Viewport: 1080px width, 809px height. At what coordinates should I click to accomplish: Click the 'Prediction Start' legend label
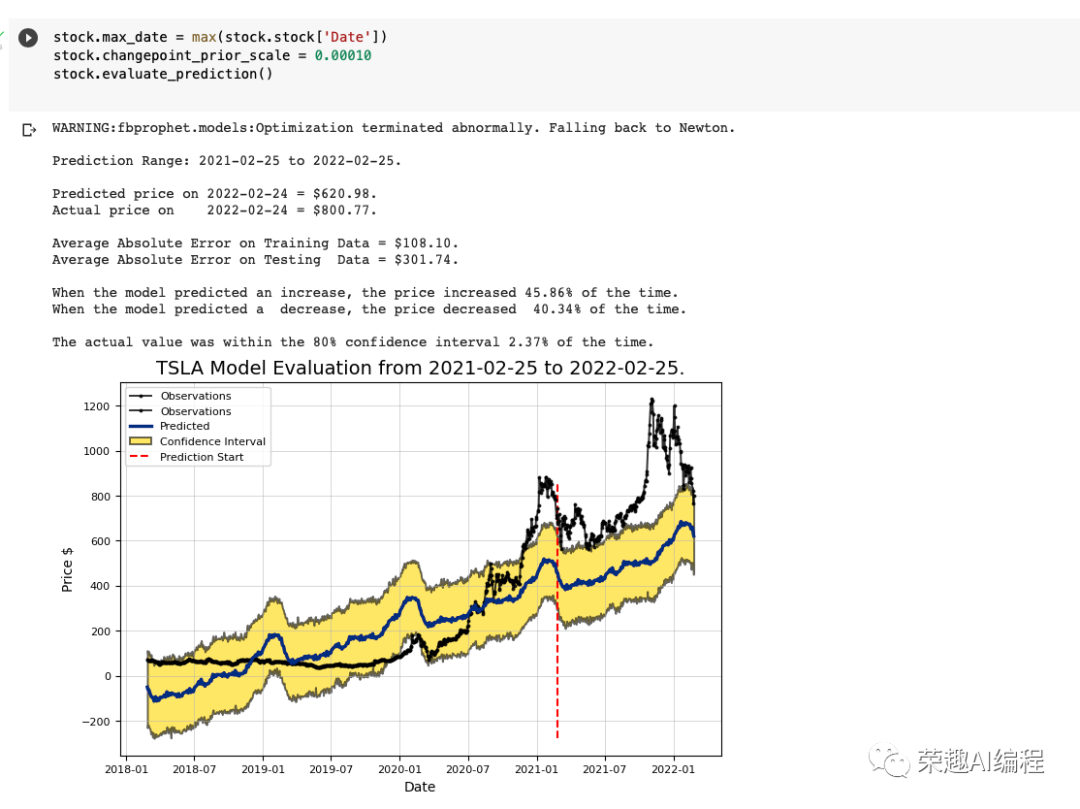click(202, 457)
